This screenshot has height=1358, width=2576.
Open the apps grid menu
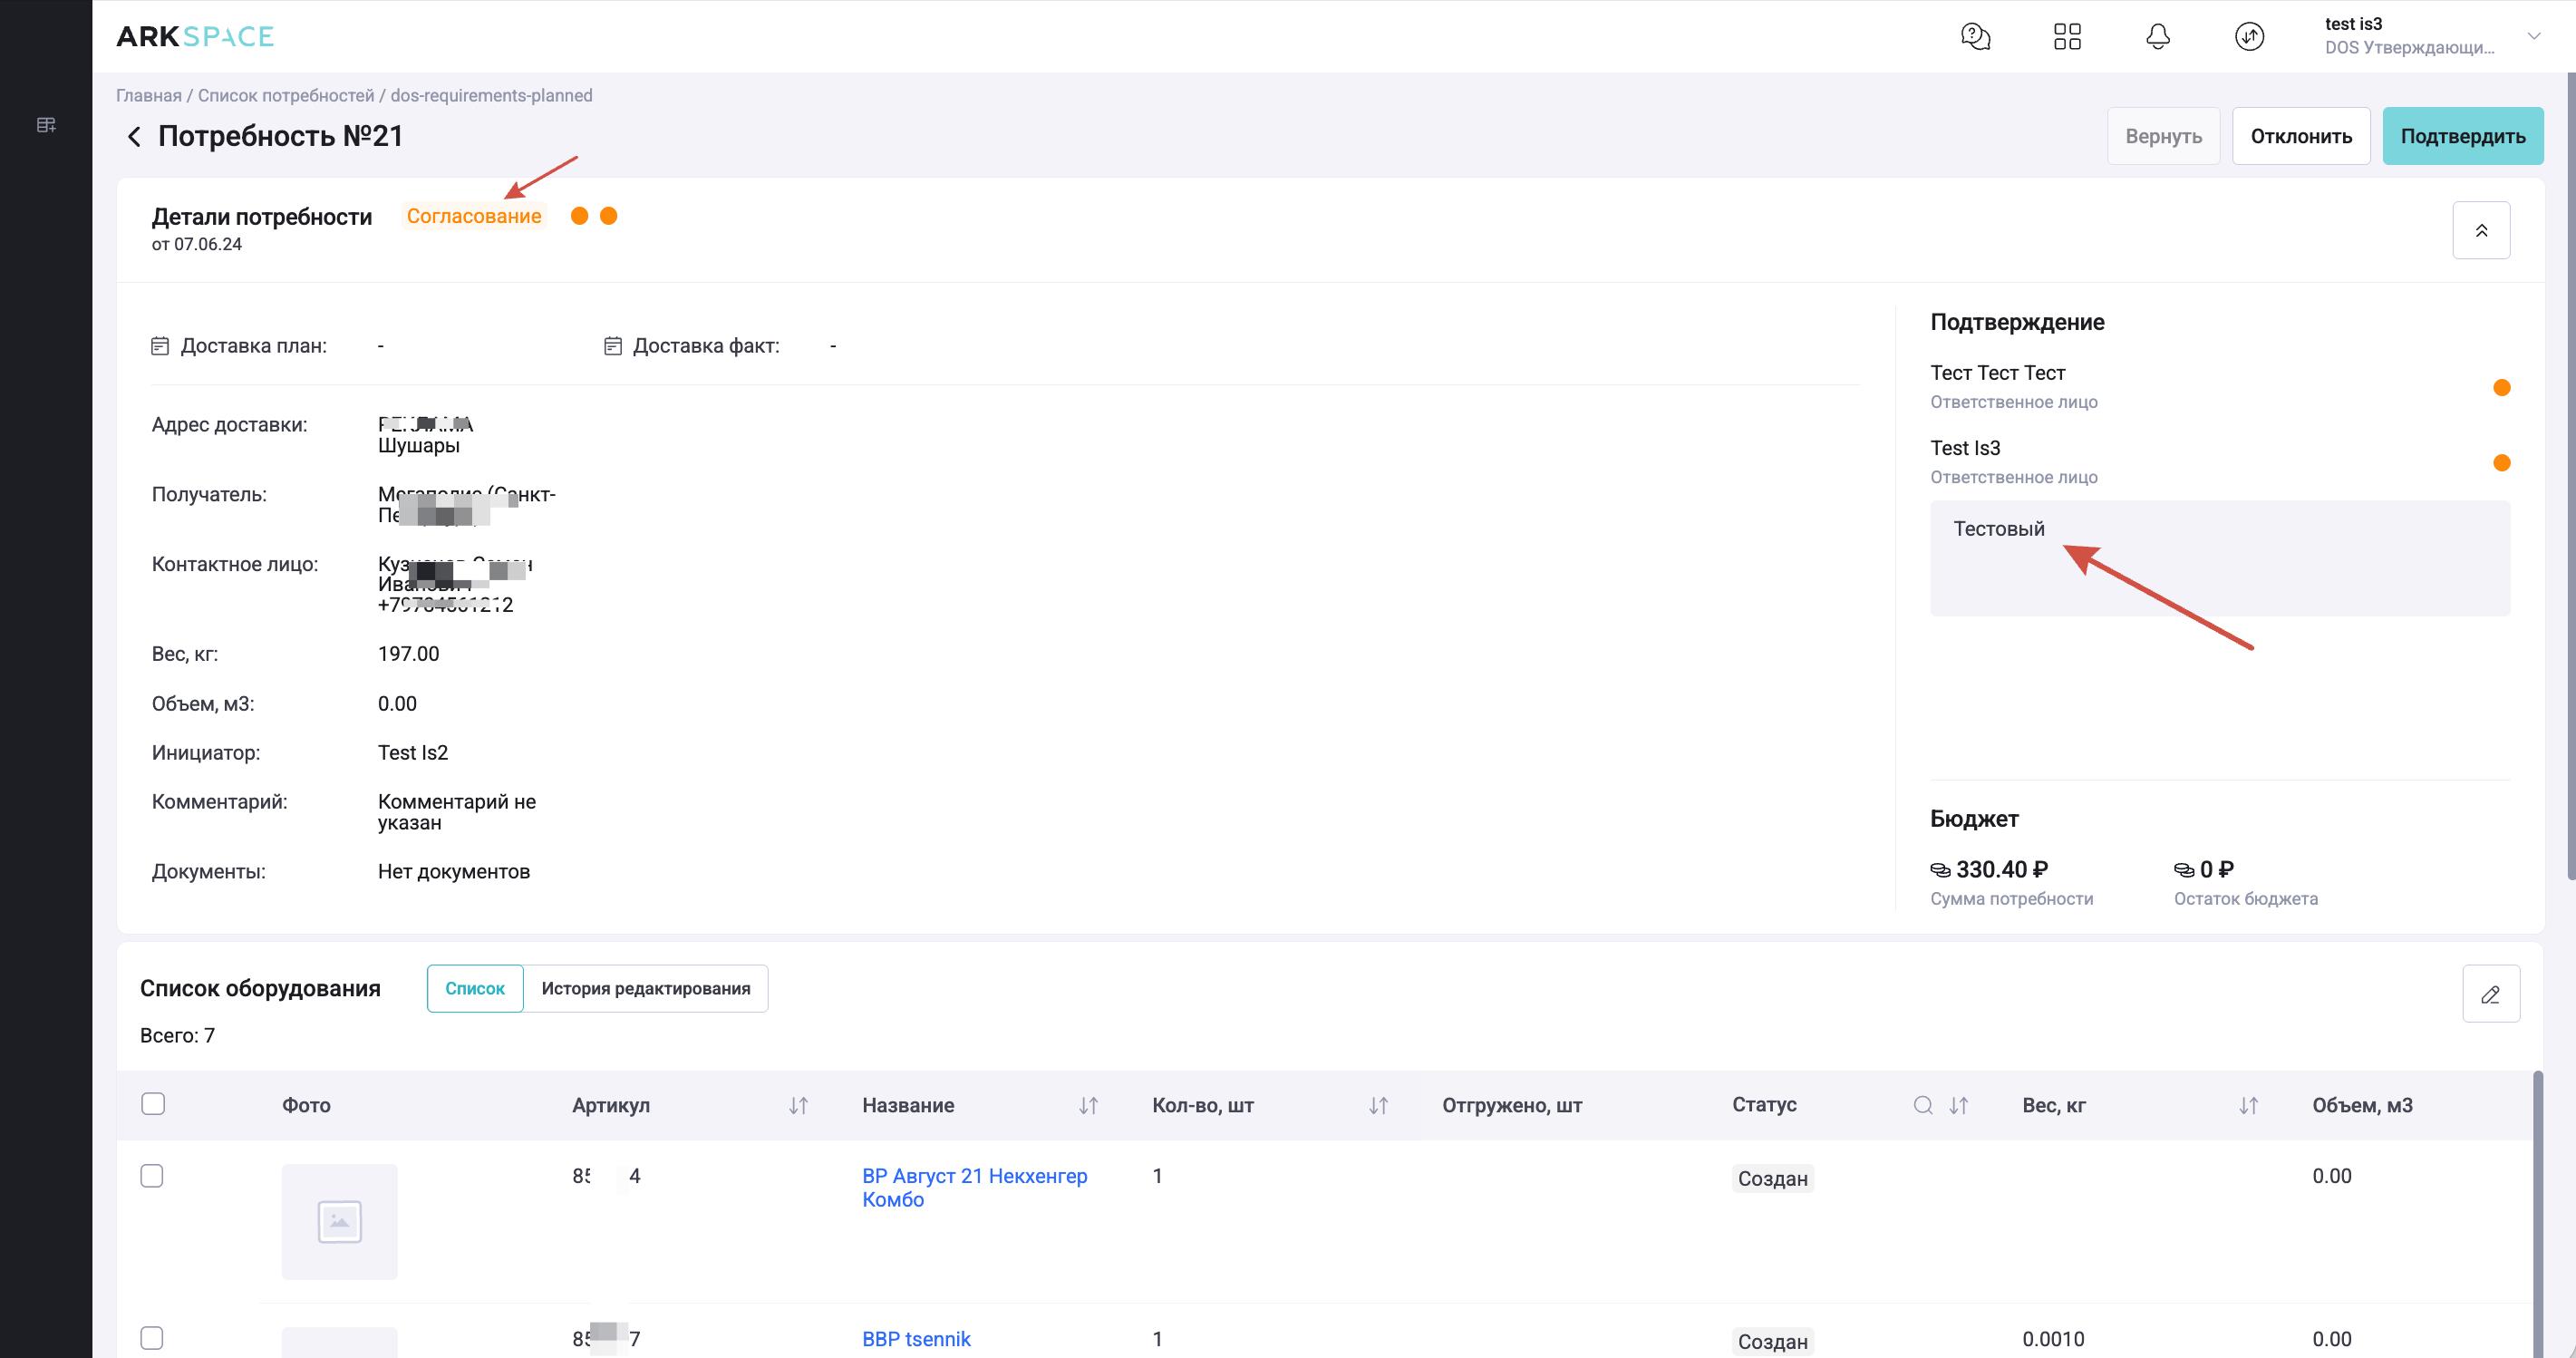tap(2067, 37)
